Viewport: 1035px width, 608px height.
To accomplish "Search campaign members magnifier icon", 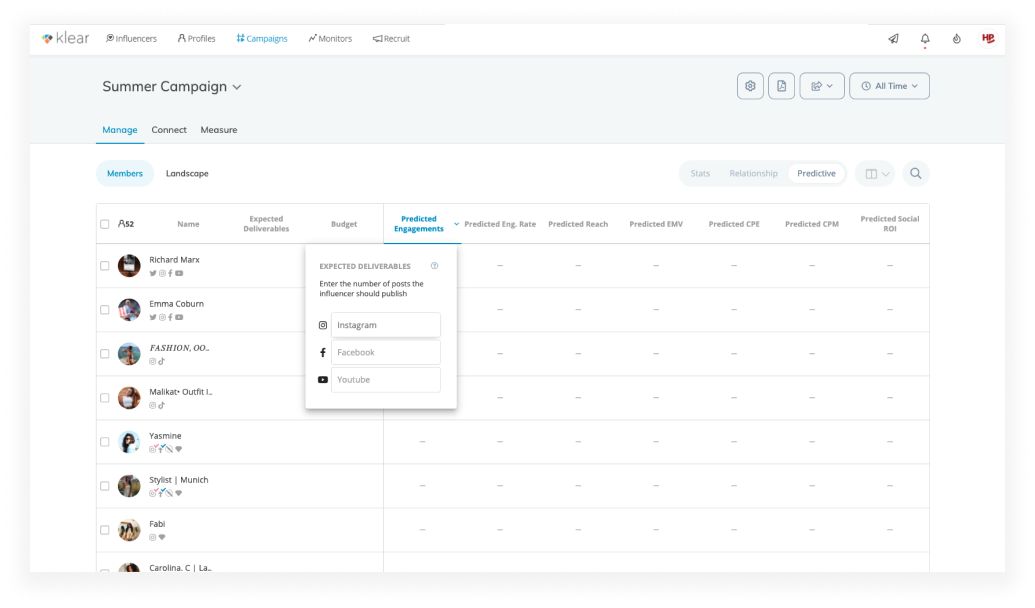I will coord(916,174).
